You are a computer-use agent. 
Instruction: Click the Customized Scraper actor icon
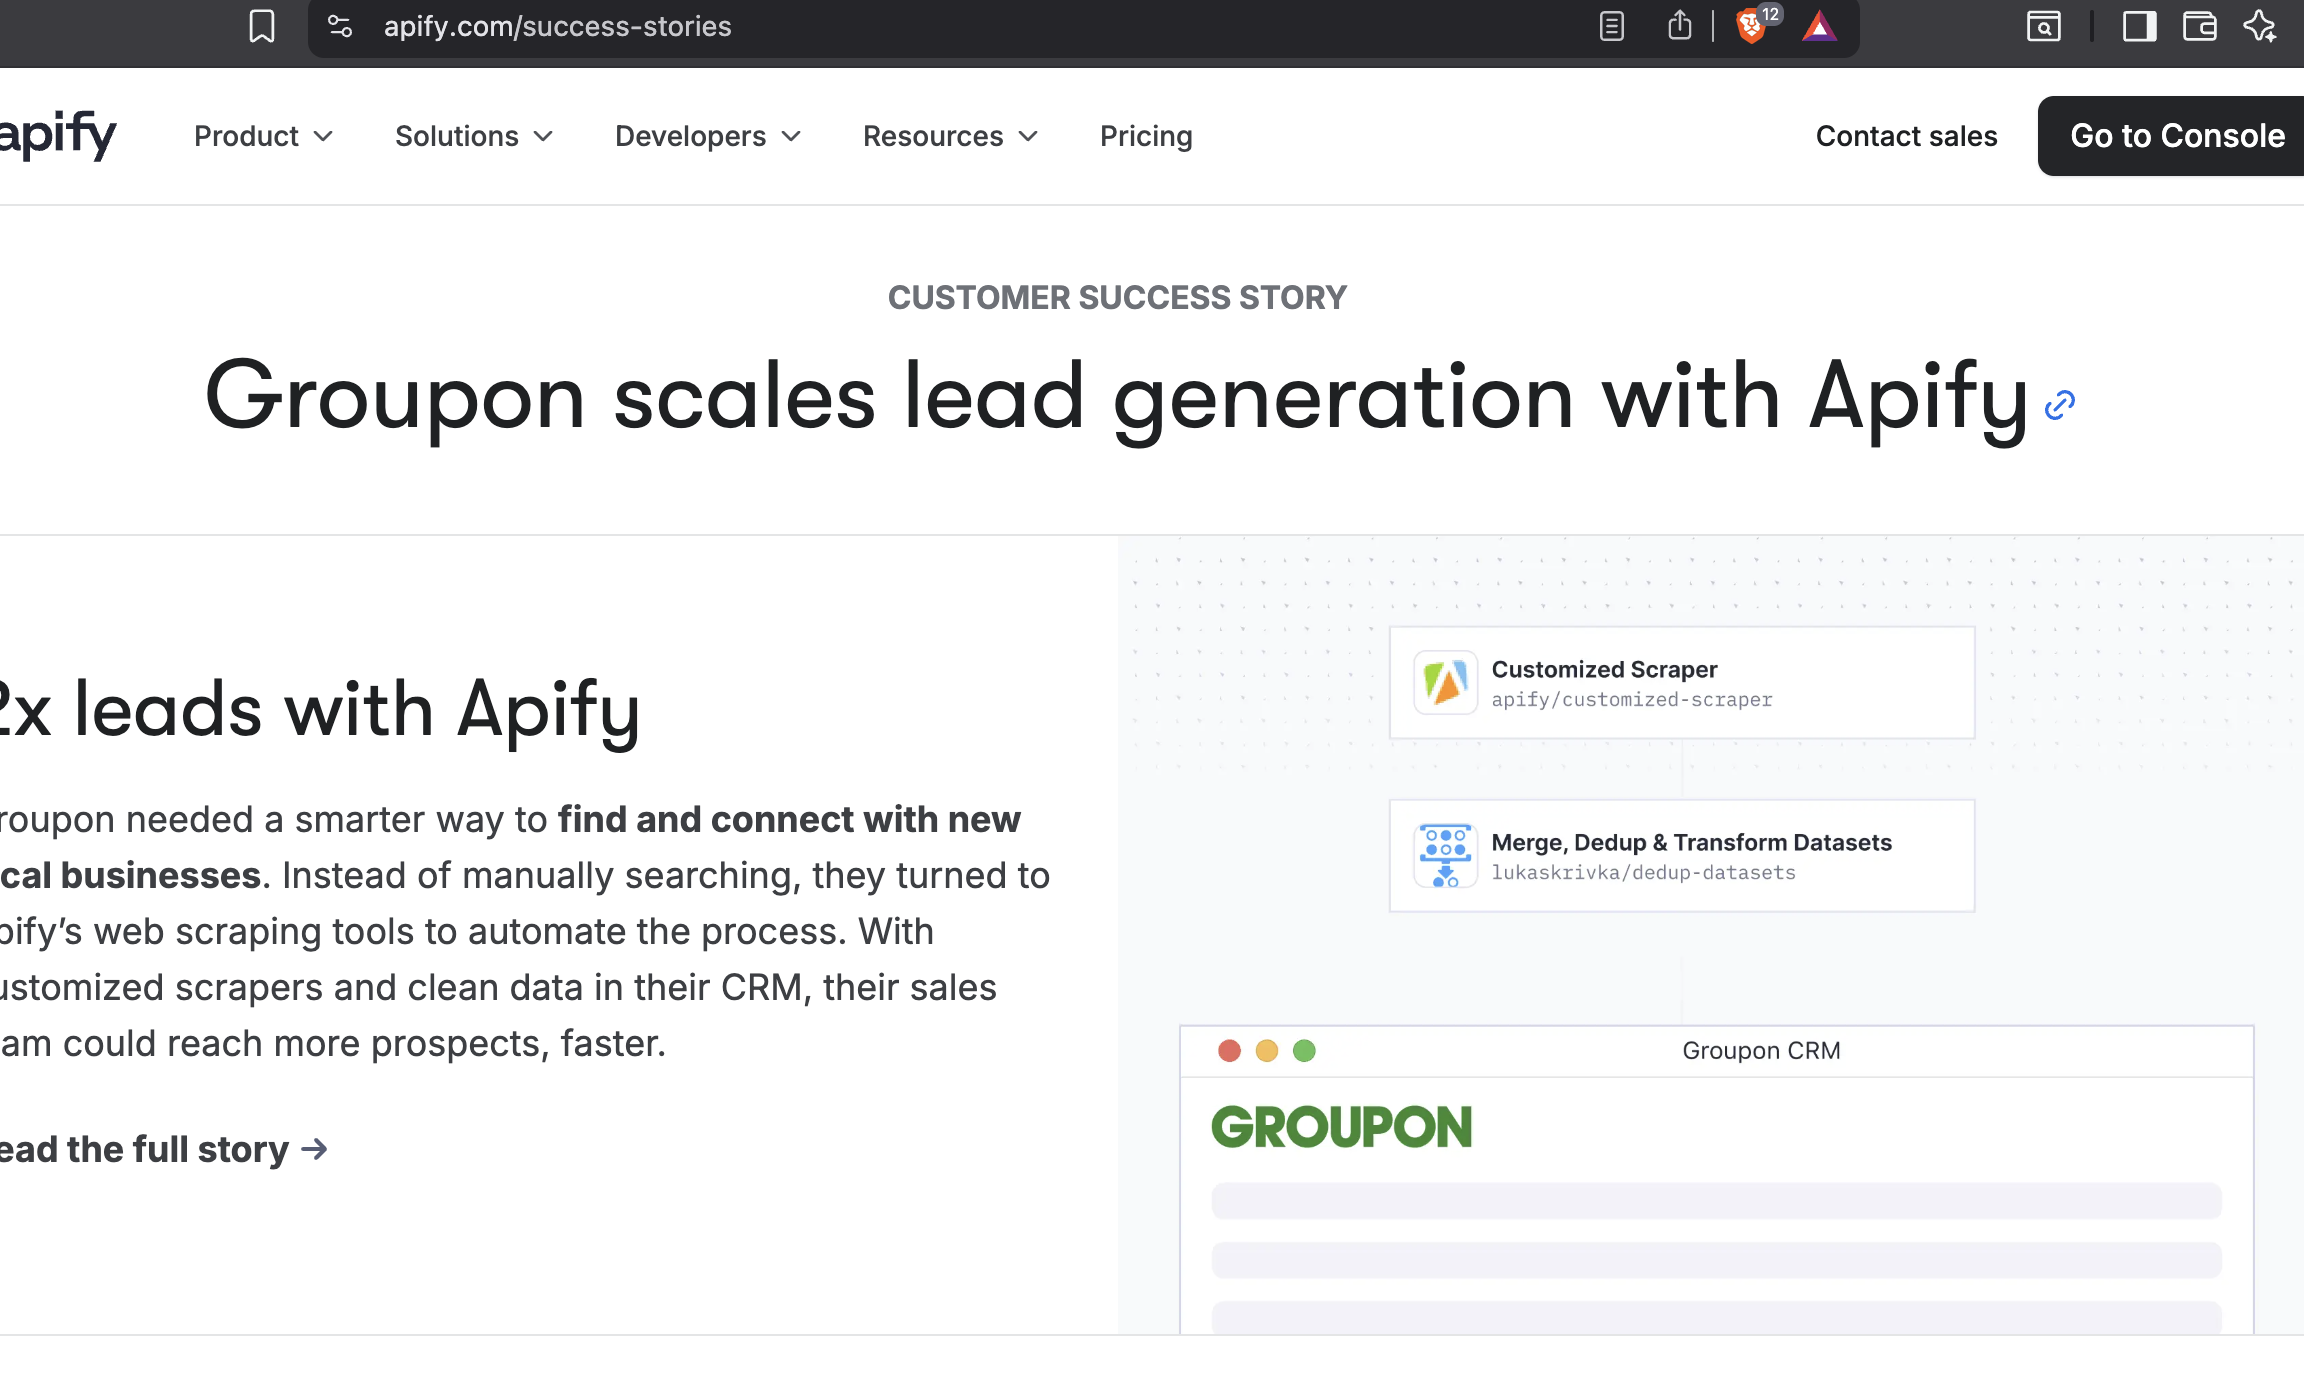pyautogui.click(x=1446, y=683)
